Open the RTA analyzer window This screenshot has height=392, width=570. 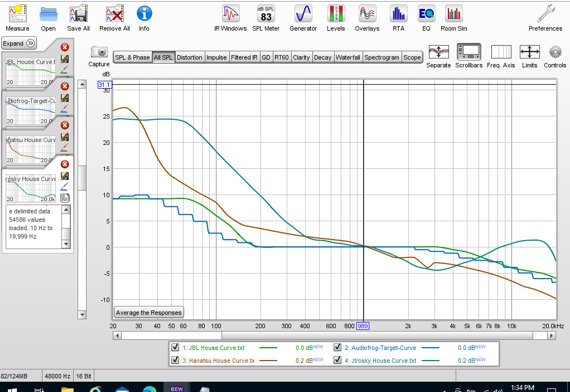coord(398,18)
